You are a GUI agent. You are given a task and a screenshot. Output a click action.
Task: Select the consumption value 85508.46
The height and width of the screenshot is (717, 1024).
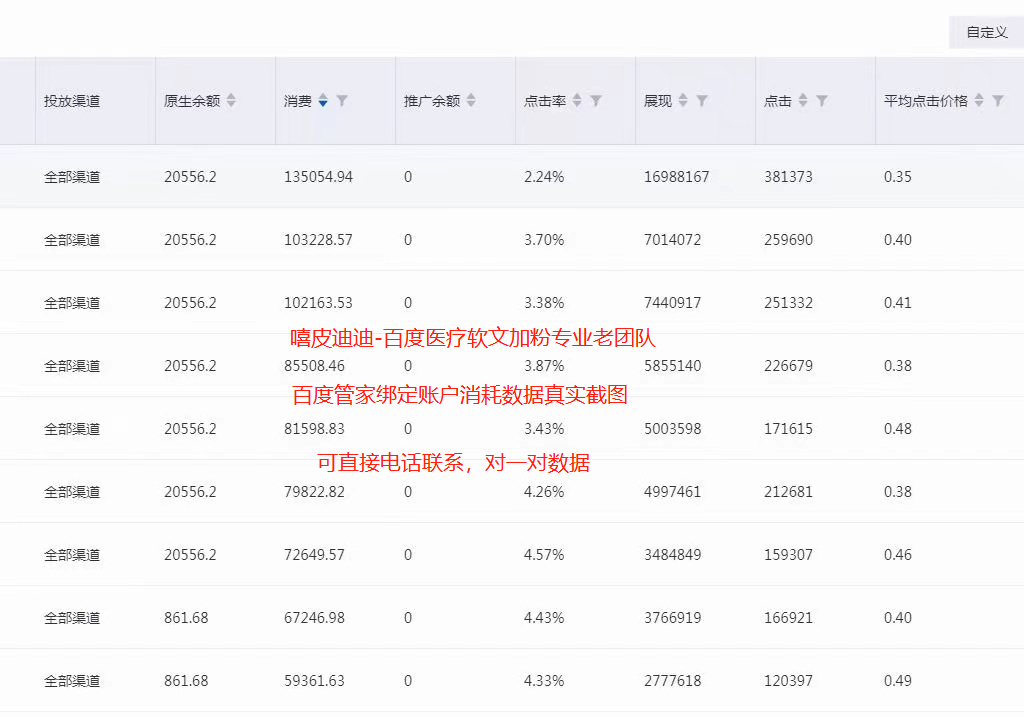pyautogui.click(x=314, y=366)
